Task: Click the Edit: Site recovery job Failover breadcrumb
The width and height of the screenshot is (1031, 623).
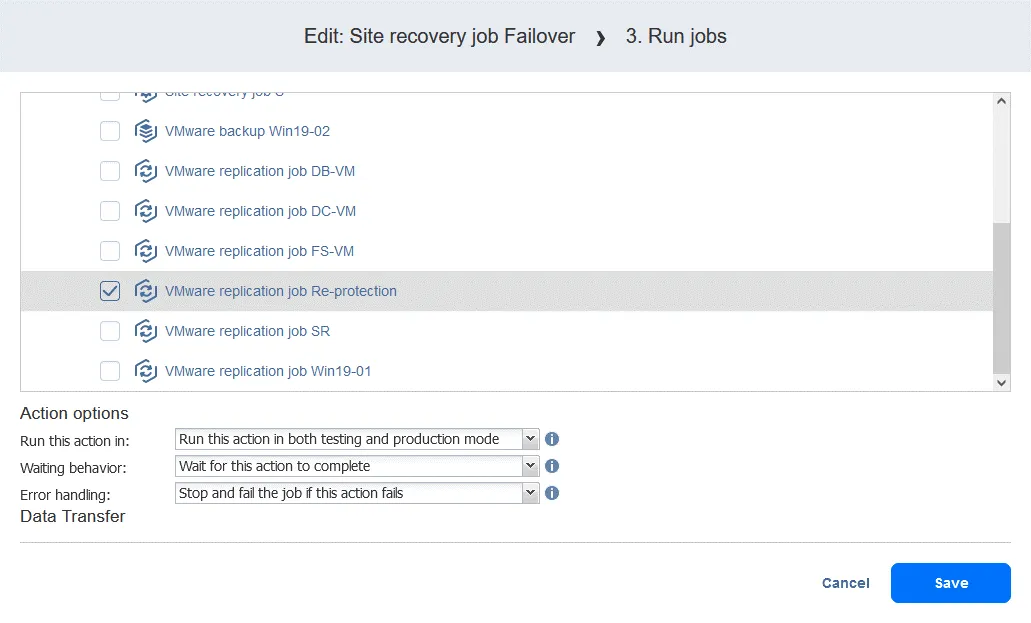Action: (437, 36)
